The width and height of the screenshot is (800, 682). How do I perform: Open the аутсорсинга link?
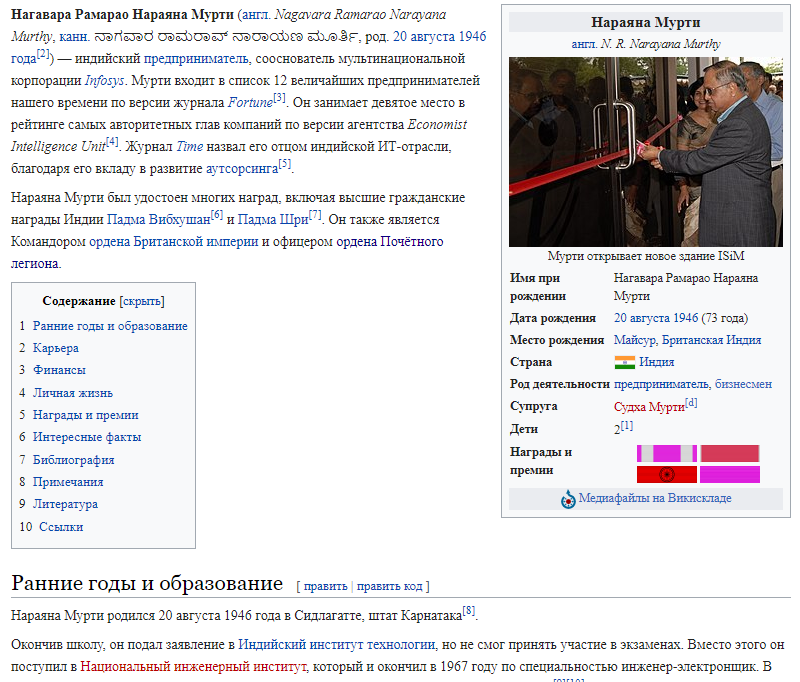[242, 168]
